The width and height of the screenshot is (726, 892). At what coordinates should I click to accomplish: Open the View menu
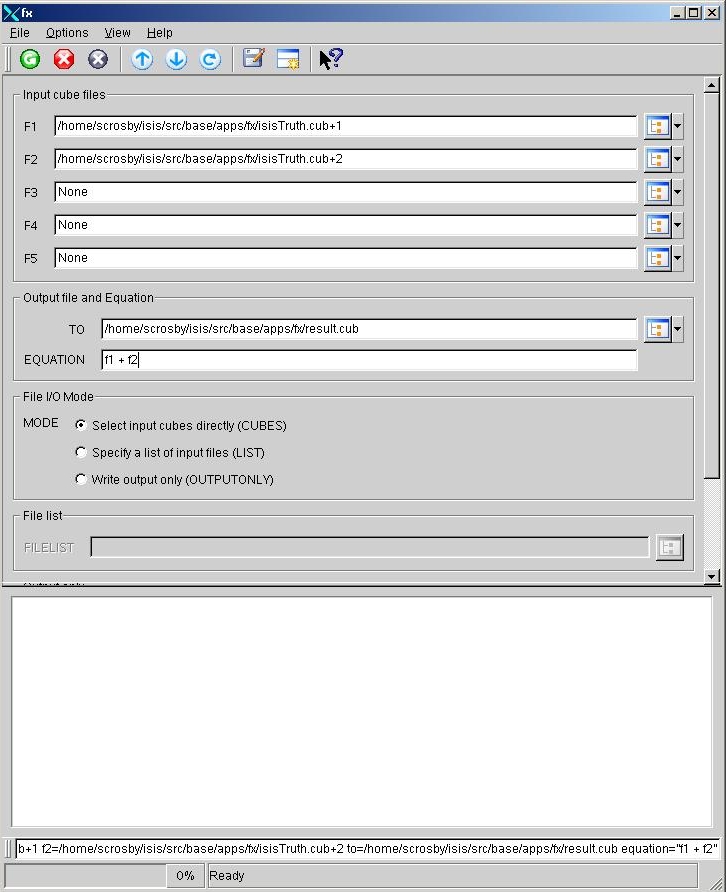(117, 33)
